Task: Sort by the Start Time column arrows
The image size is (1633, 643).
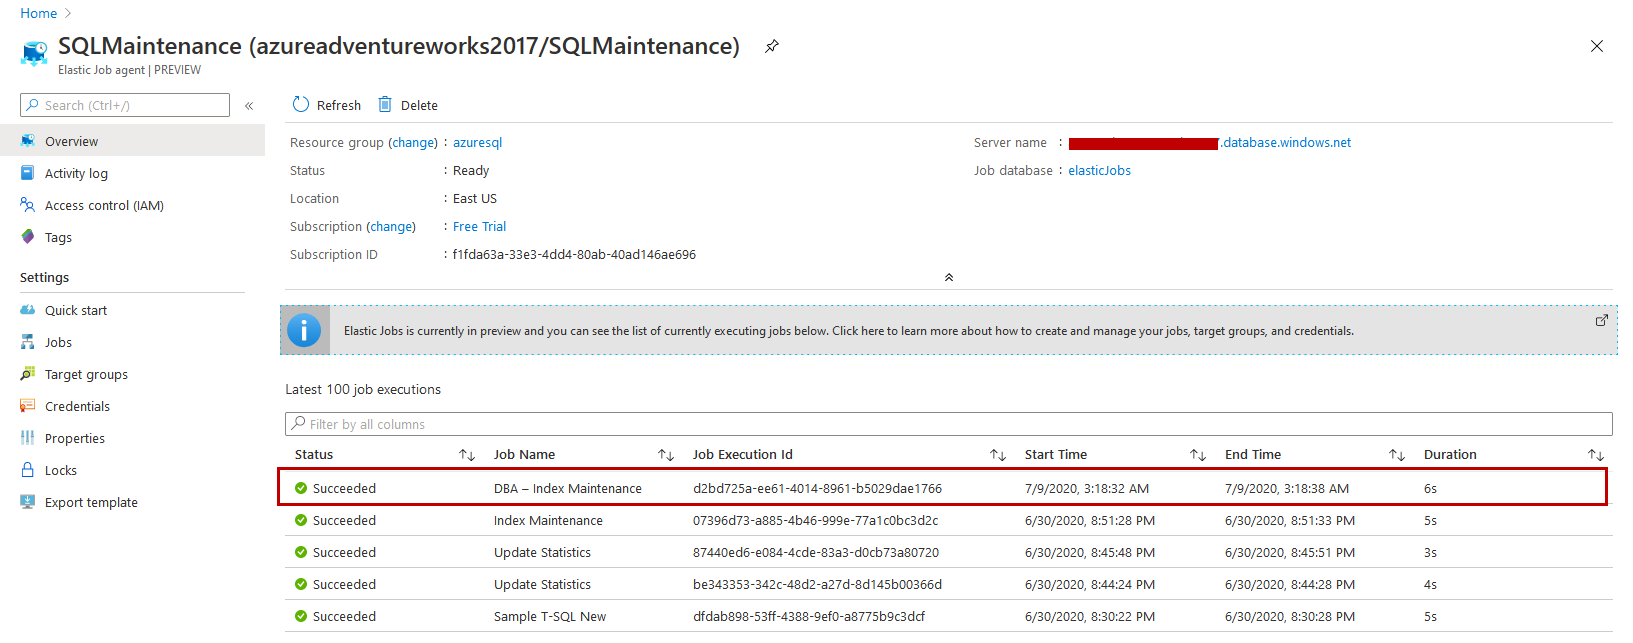Action: [x=1198, y=455]
